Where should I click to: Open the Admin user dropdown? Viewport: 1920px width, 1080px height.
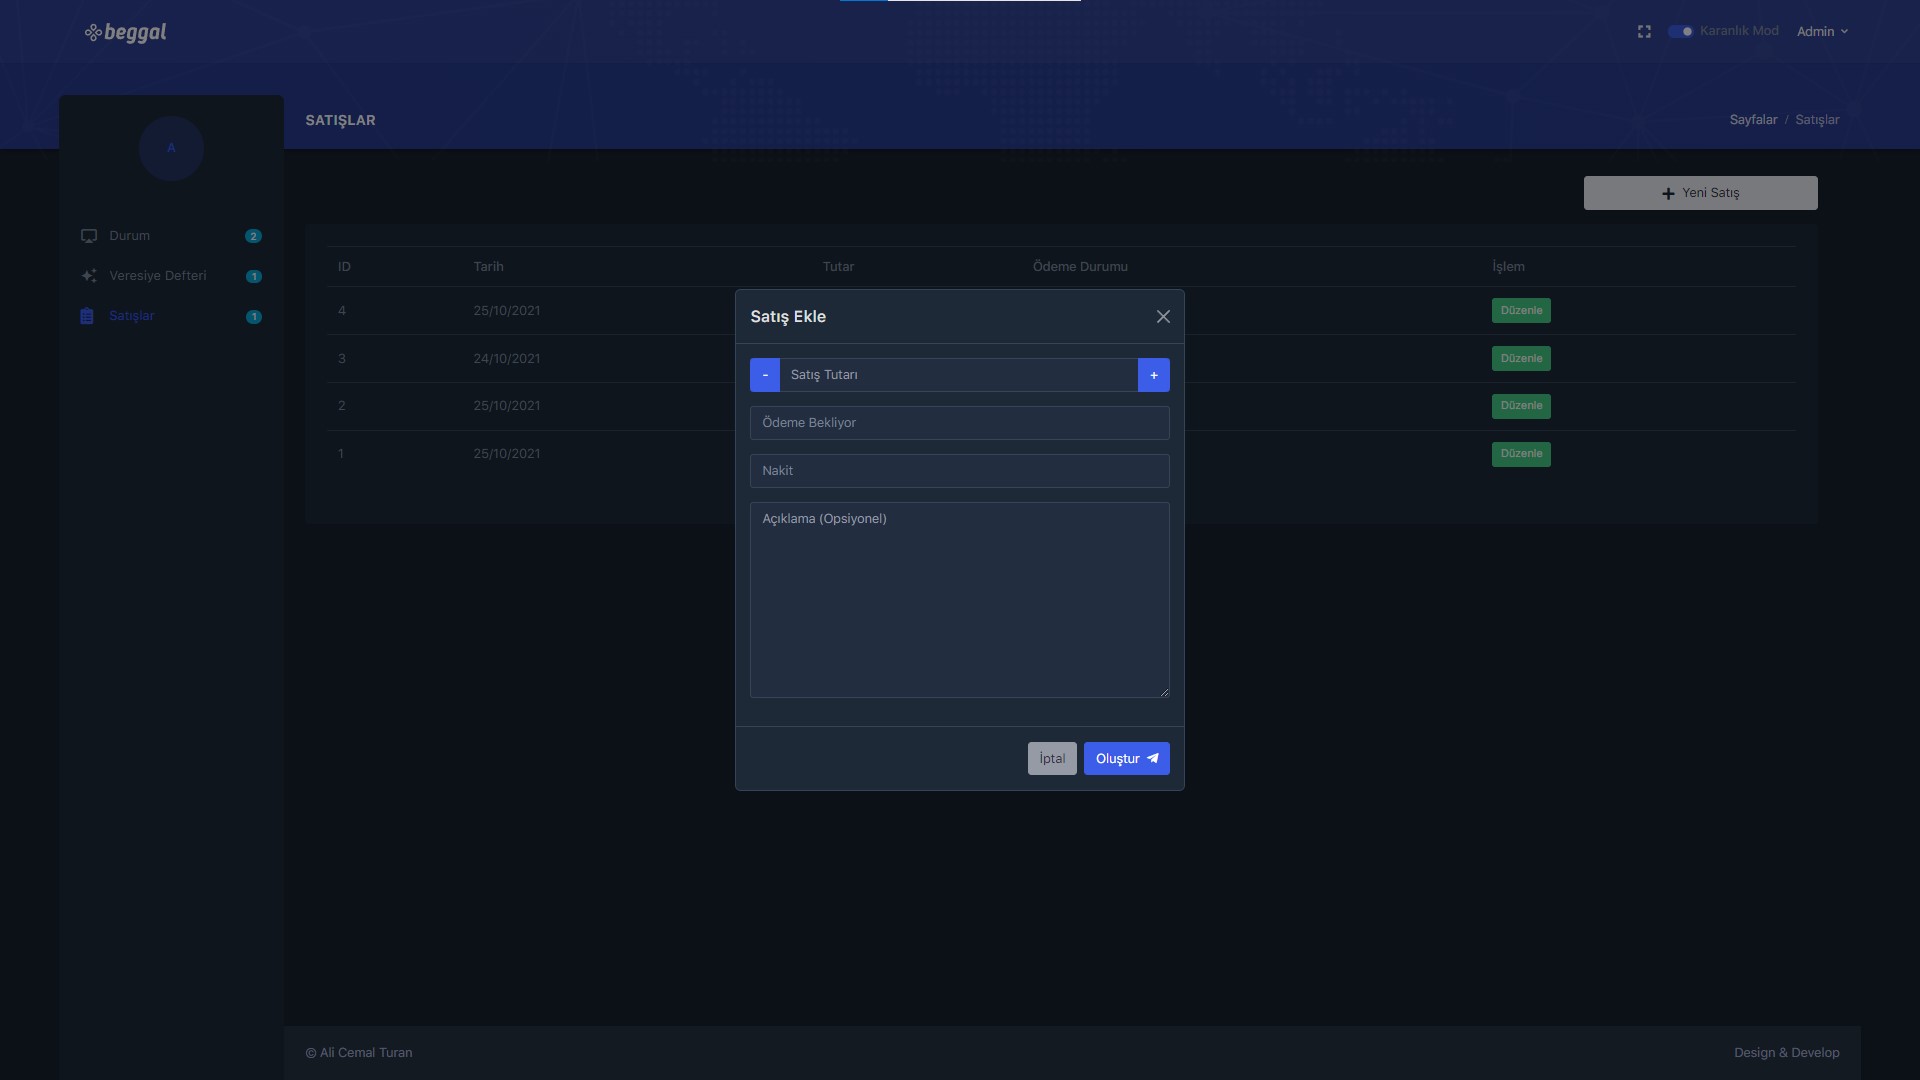pyautogui.click(x=1822, y=32)
